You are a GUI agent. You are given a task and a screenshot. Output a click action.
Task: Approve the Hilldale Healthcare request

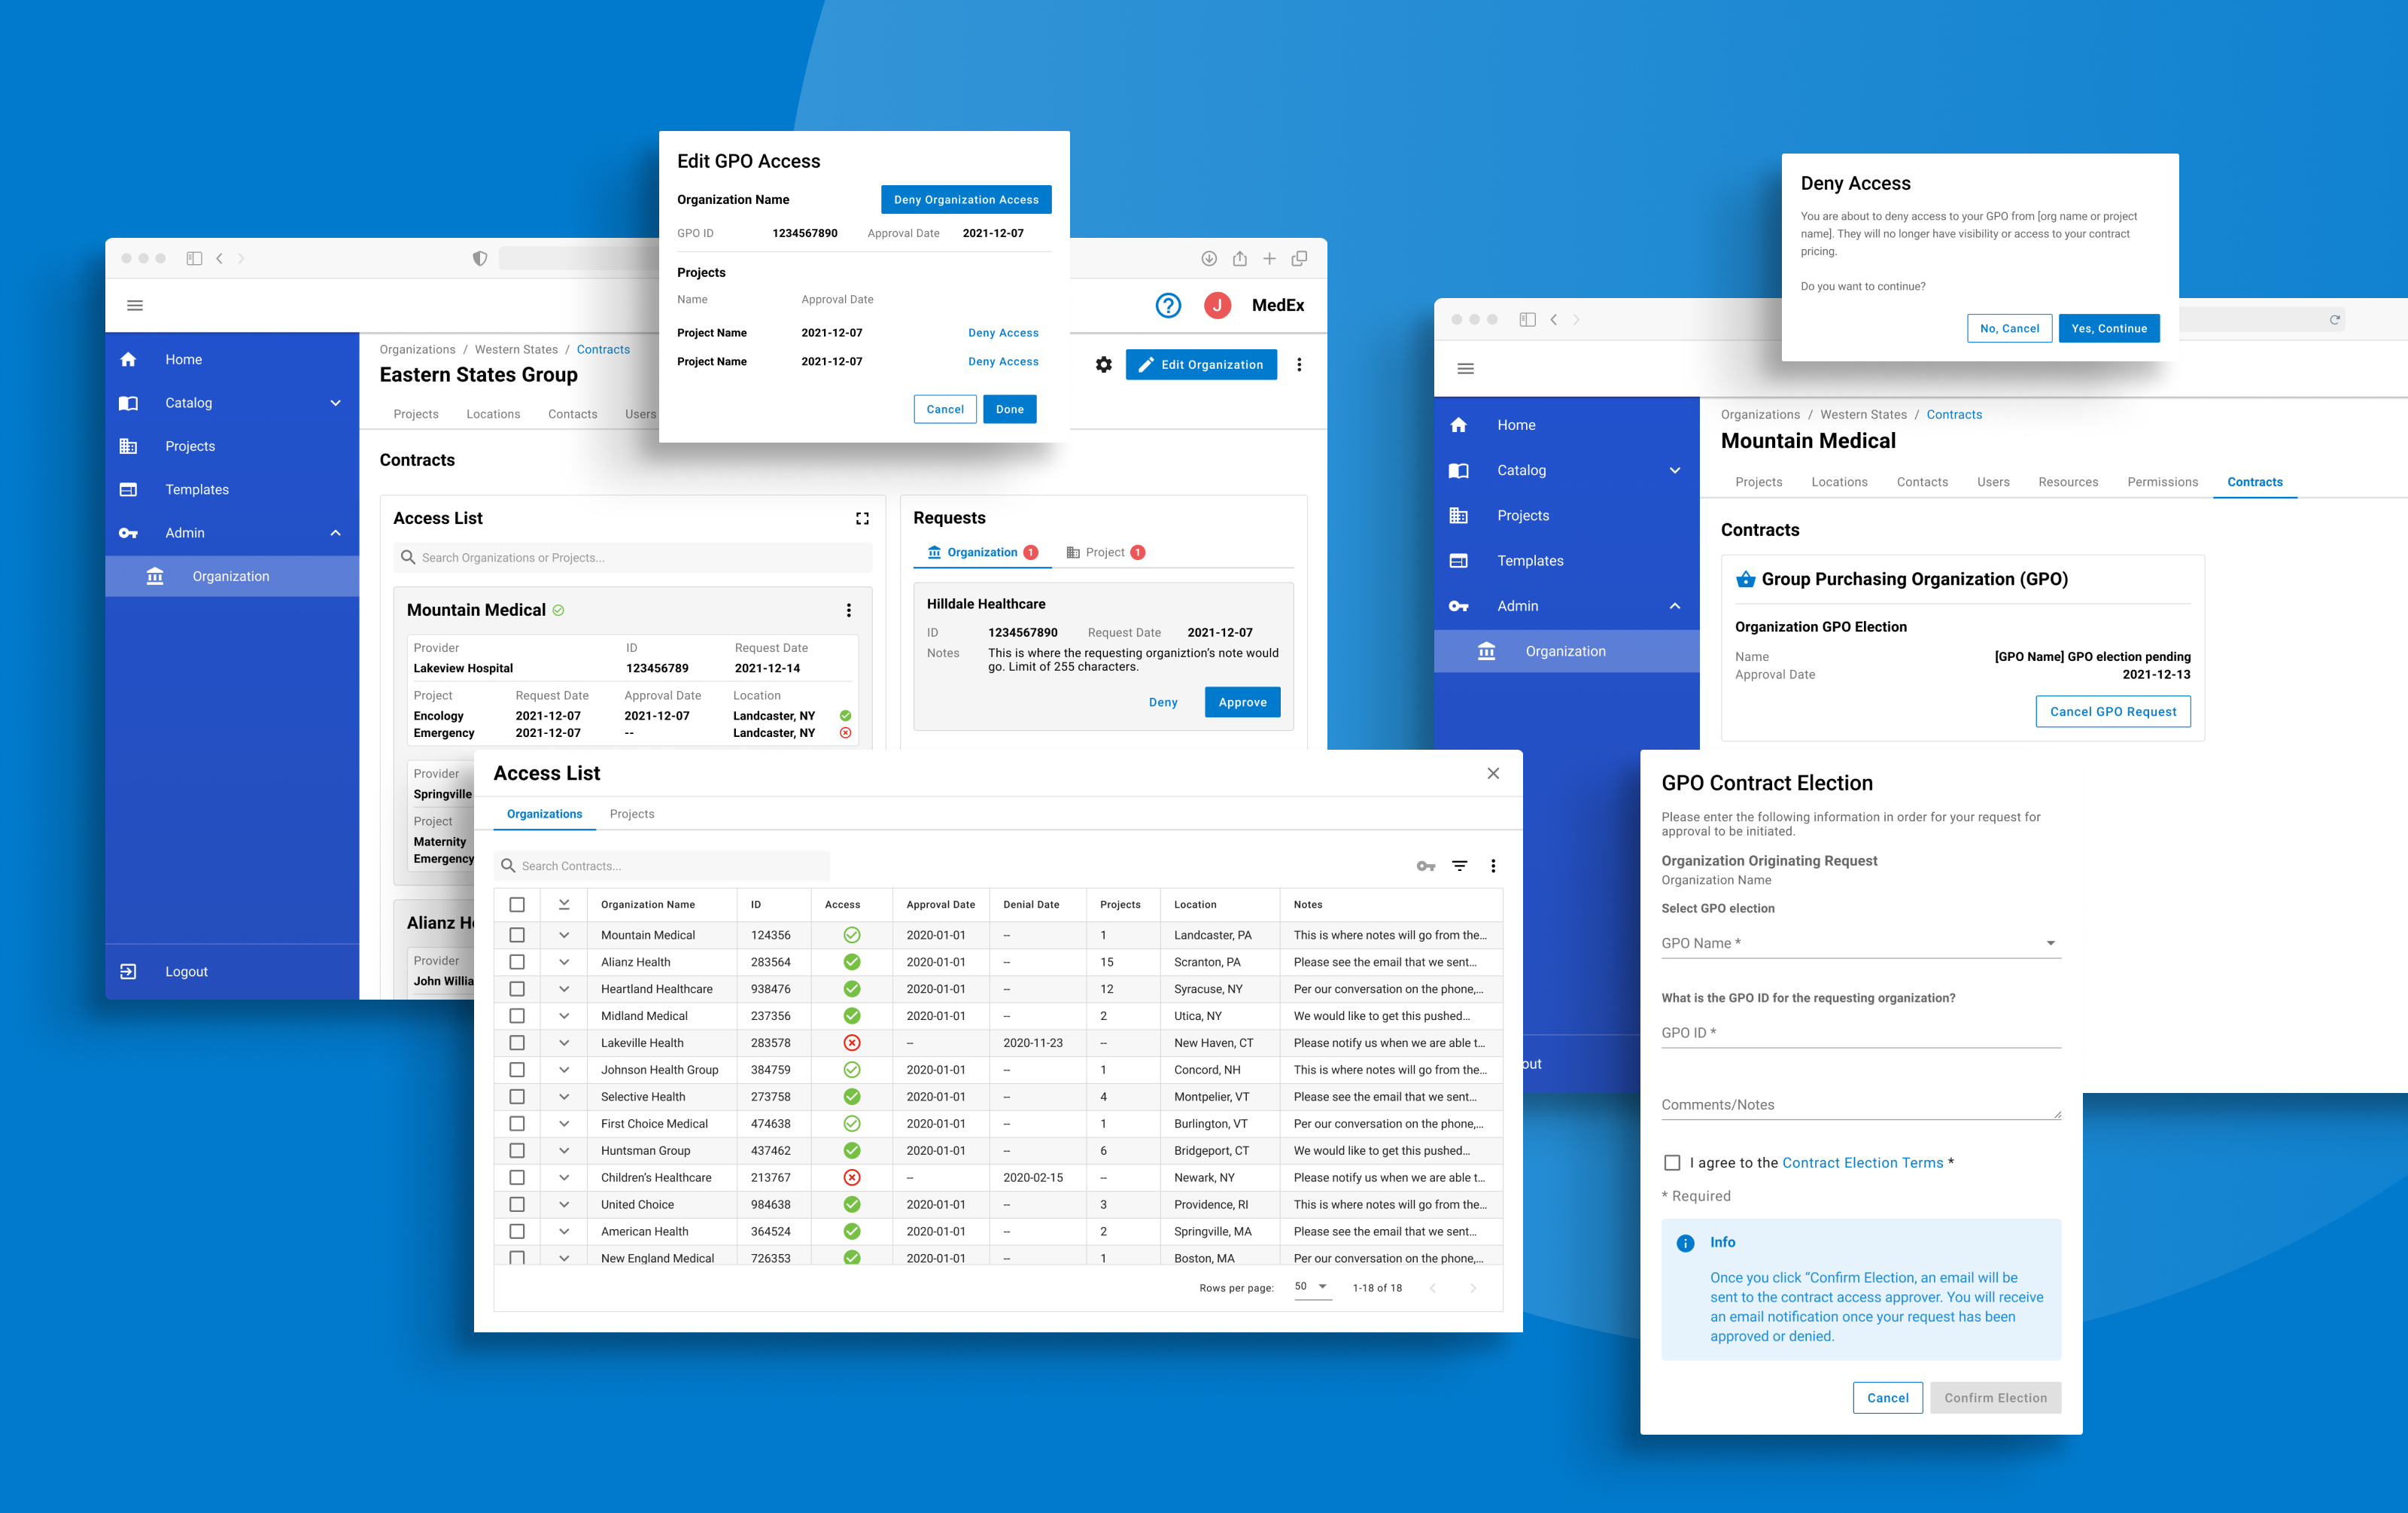pyautogui.click(x=1242, y=702)
